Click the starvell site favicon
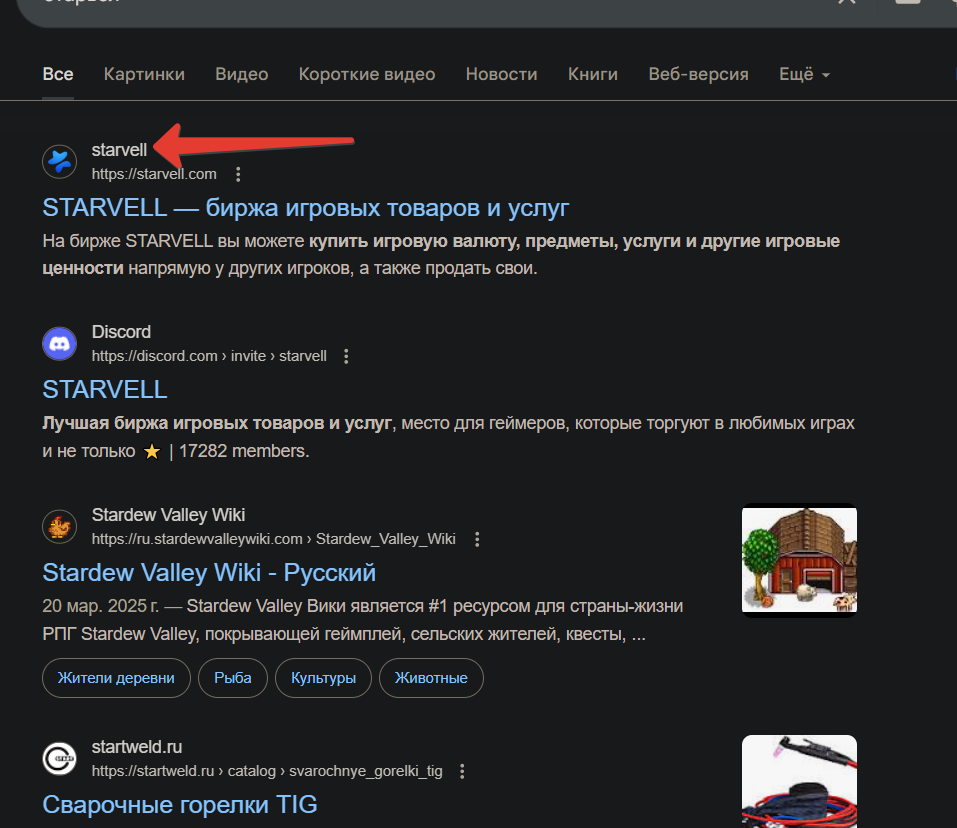957x828 pixels. 59,162
